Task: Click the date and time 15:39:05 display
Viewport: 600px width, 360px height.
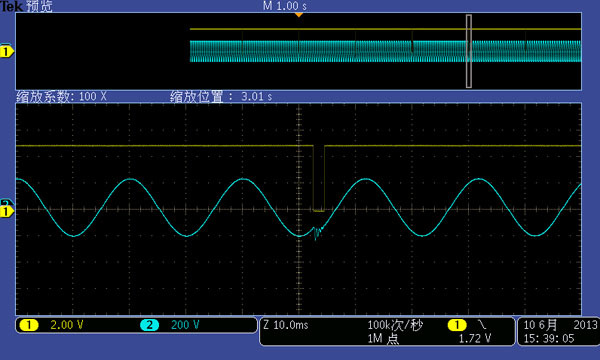Action: (x=560, y=332)
